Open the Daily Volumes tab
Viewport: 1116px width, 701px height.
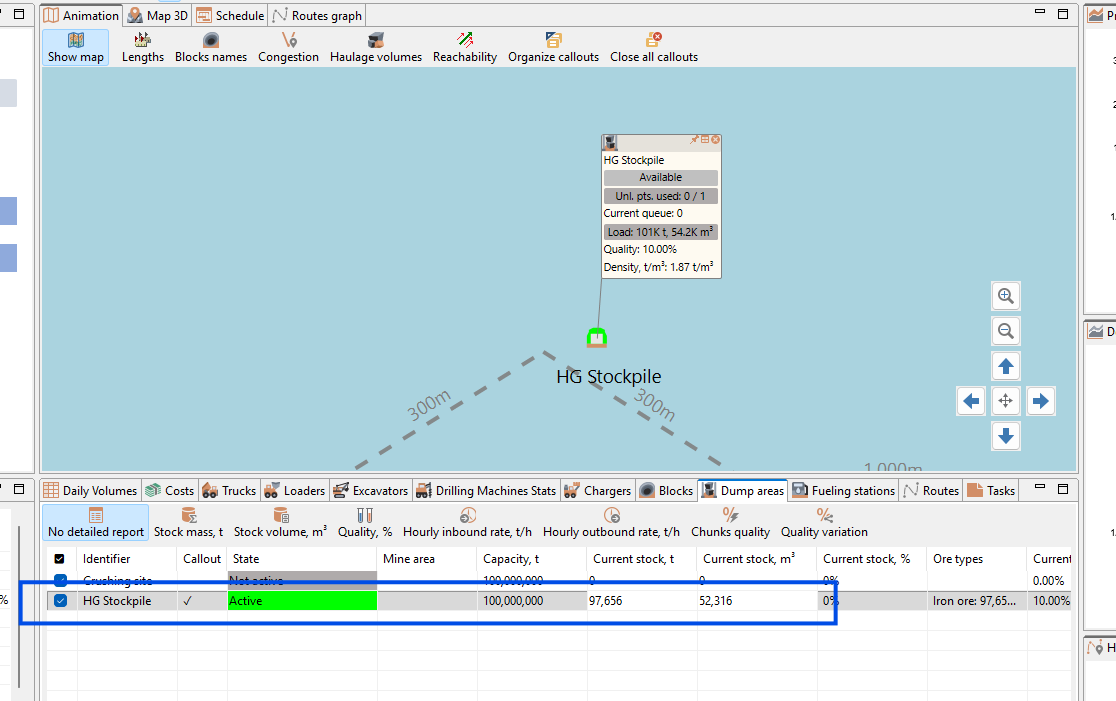(90, 490)
